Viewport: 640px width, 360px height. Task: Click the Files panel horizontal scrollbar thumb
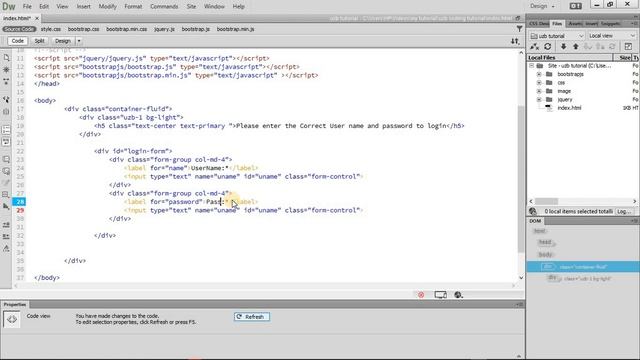(x=546, y=201)
